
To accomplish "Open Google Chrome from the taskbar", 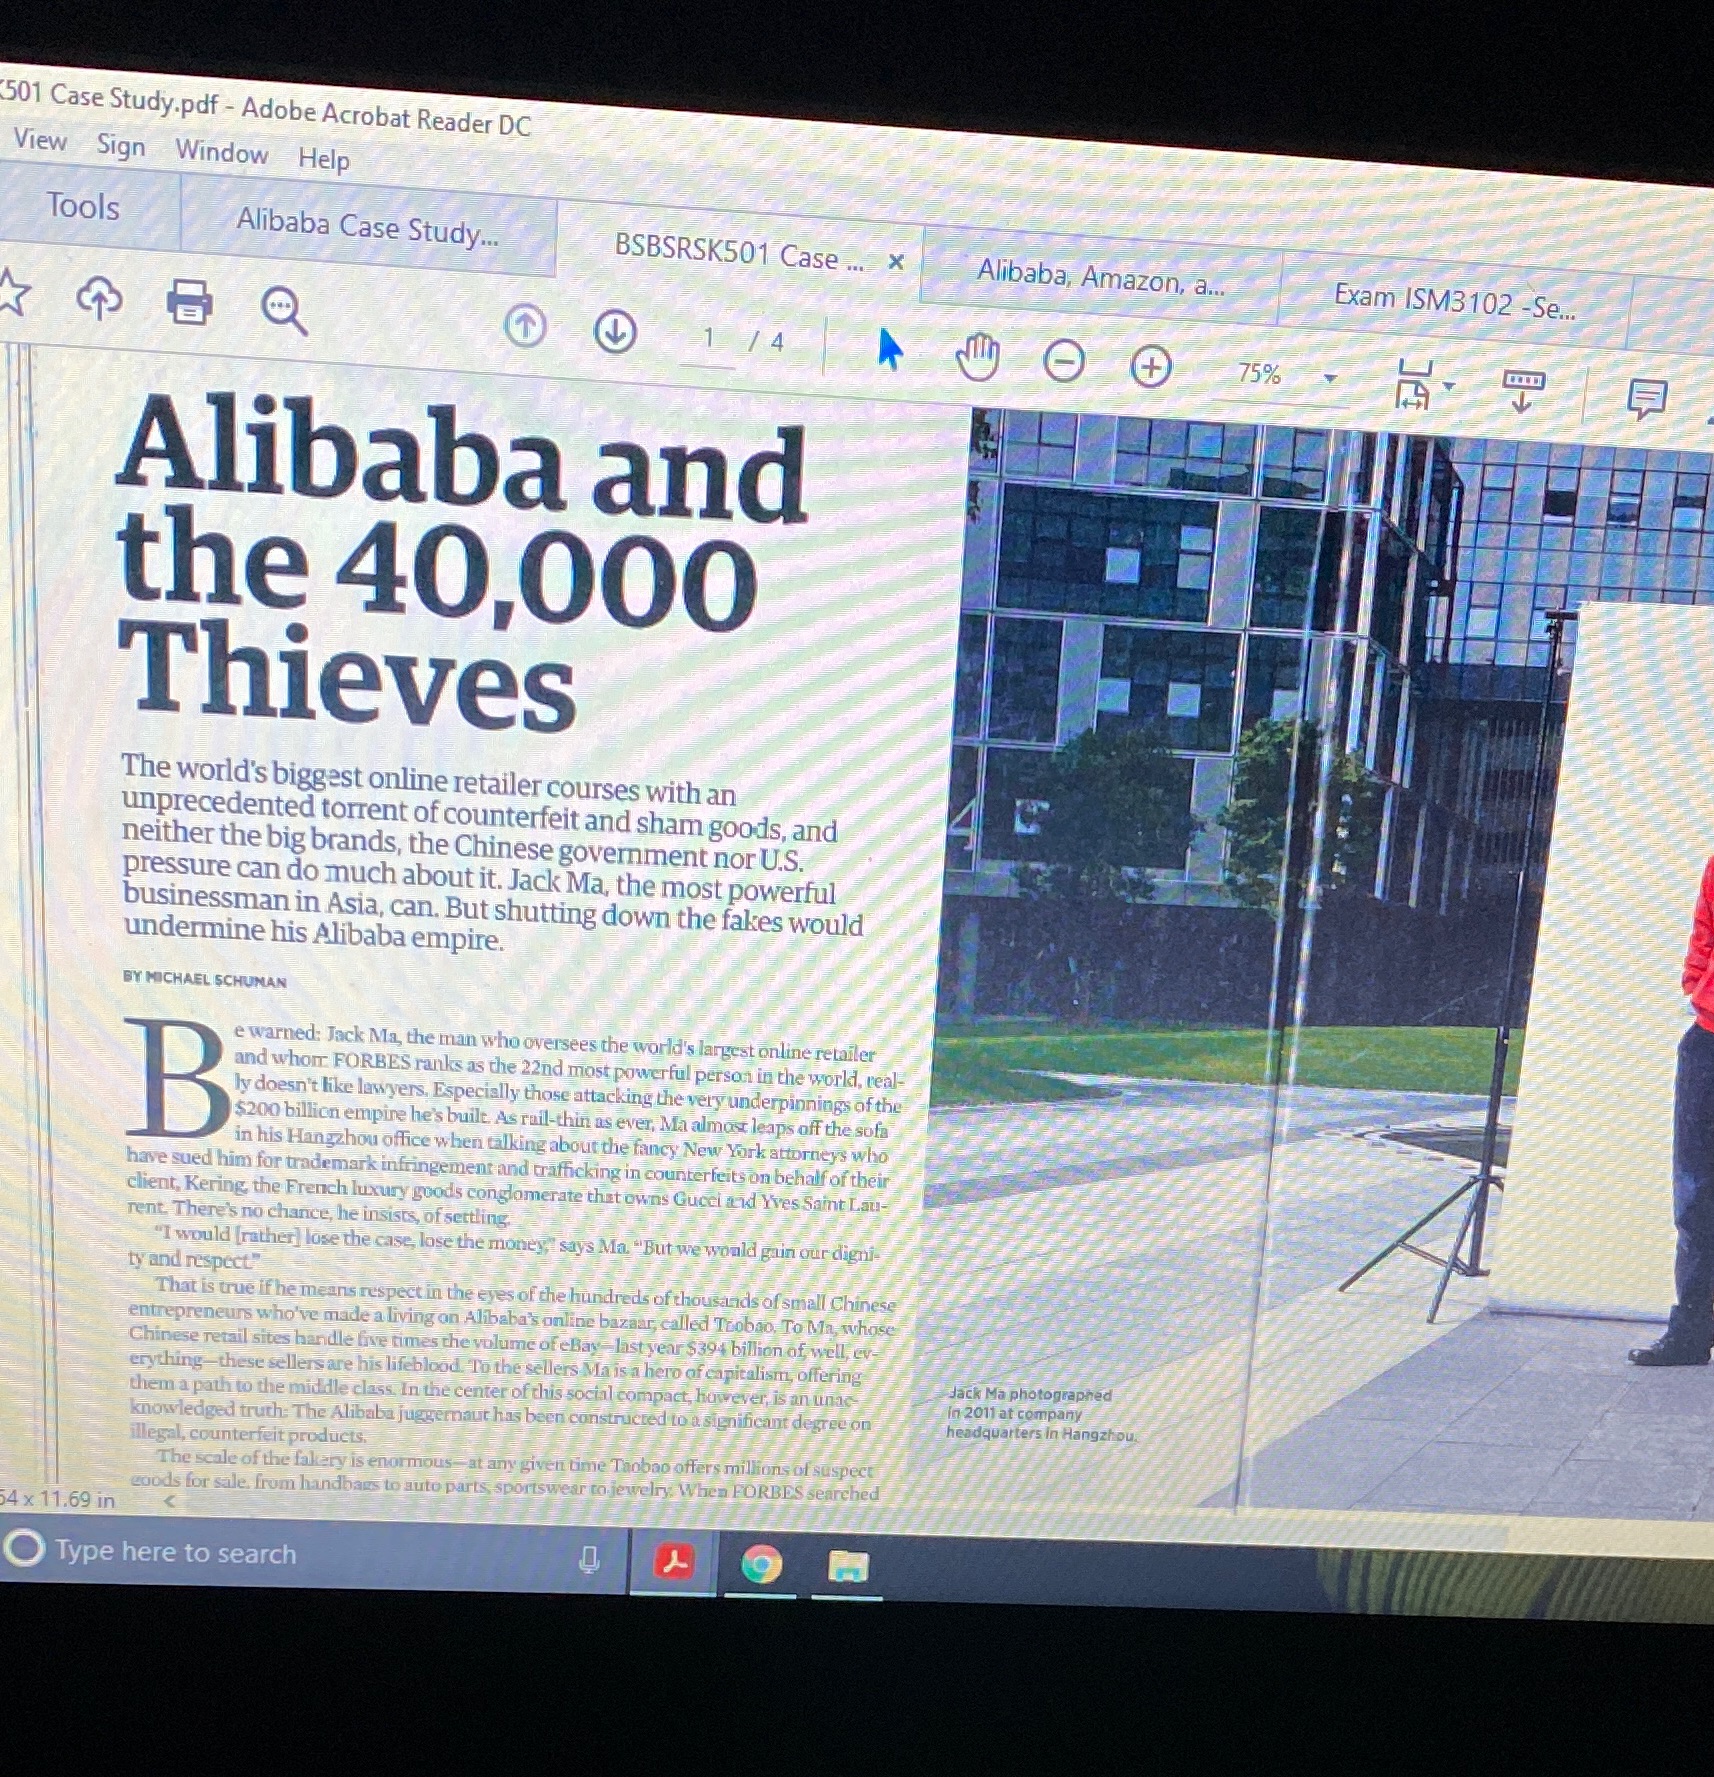I will [x=761, y=1564].
